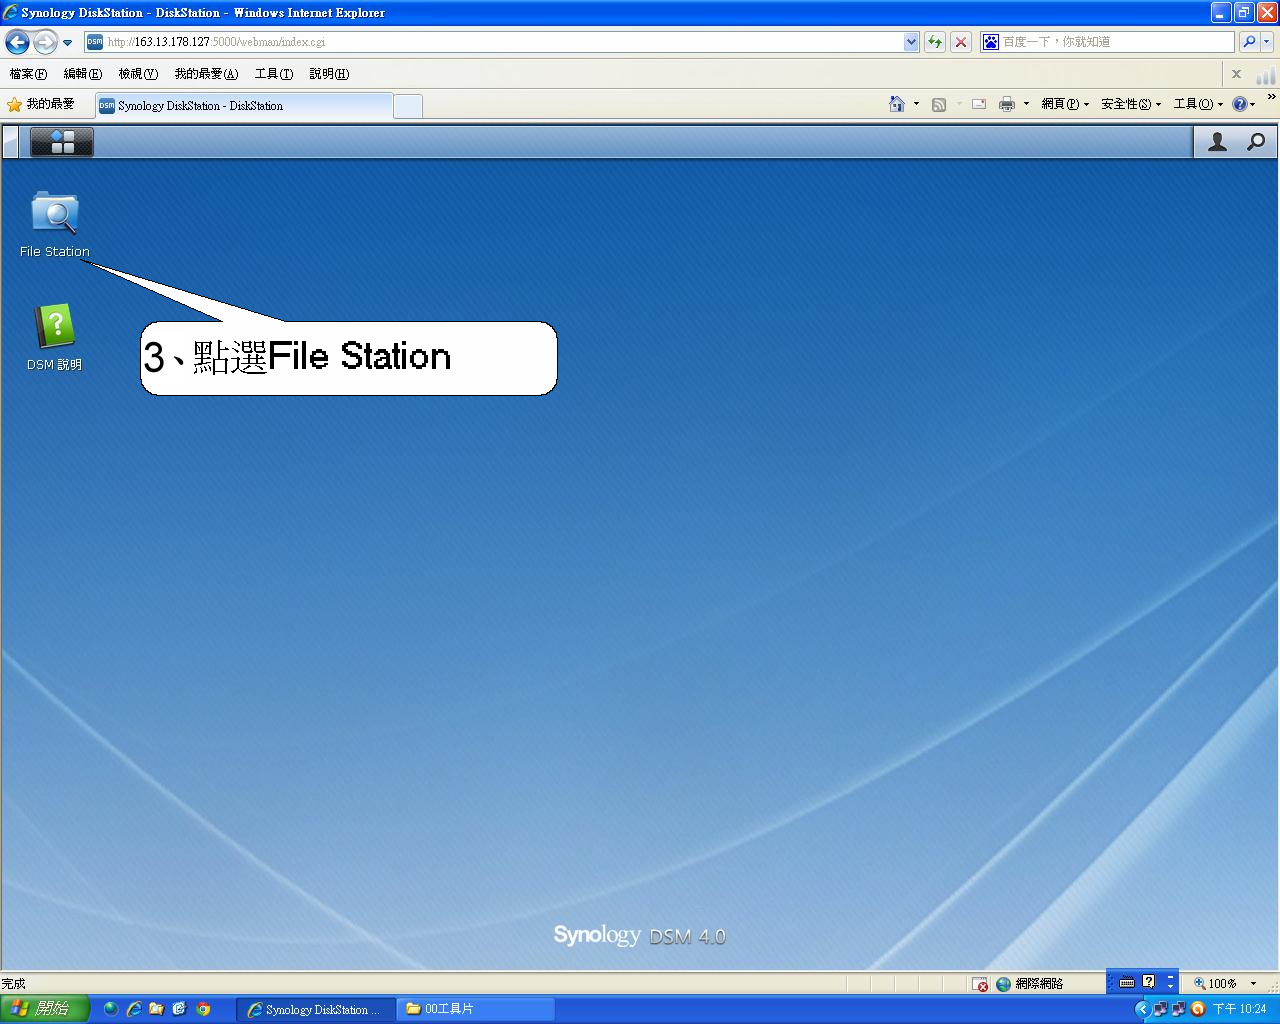
Task: Open the 工具(O) command bar menu
Action: [x=1198, y=104]
